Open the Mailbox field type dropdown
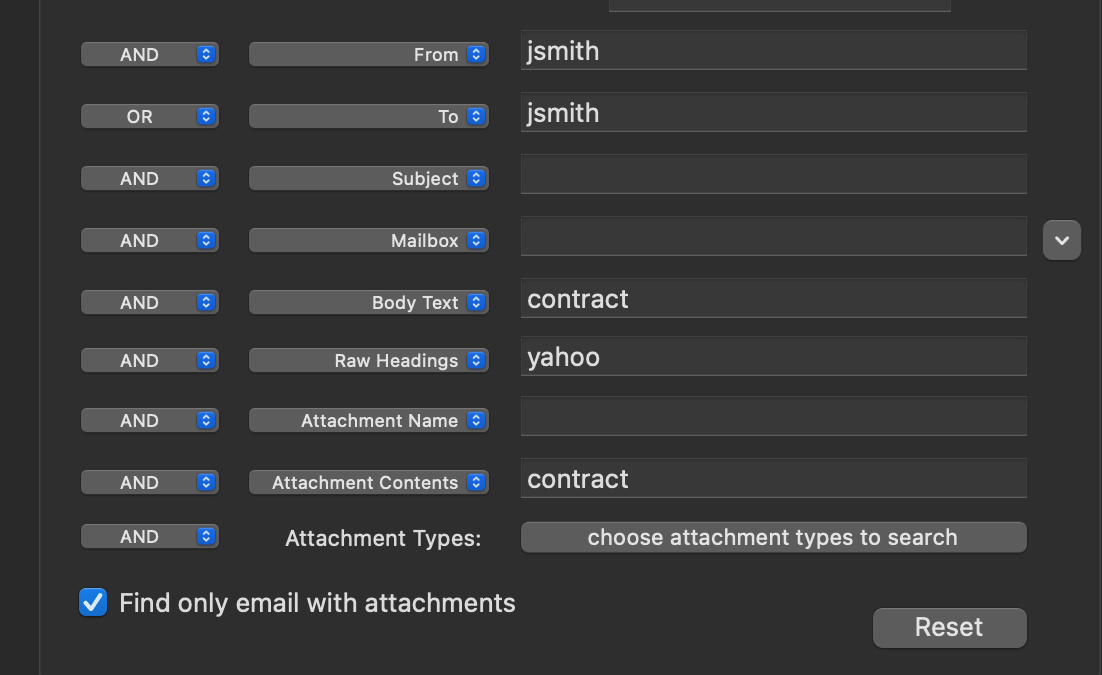Image resolution: width=1102 pixels, height=675 pixels. pos(368,241)
